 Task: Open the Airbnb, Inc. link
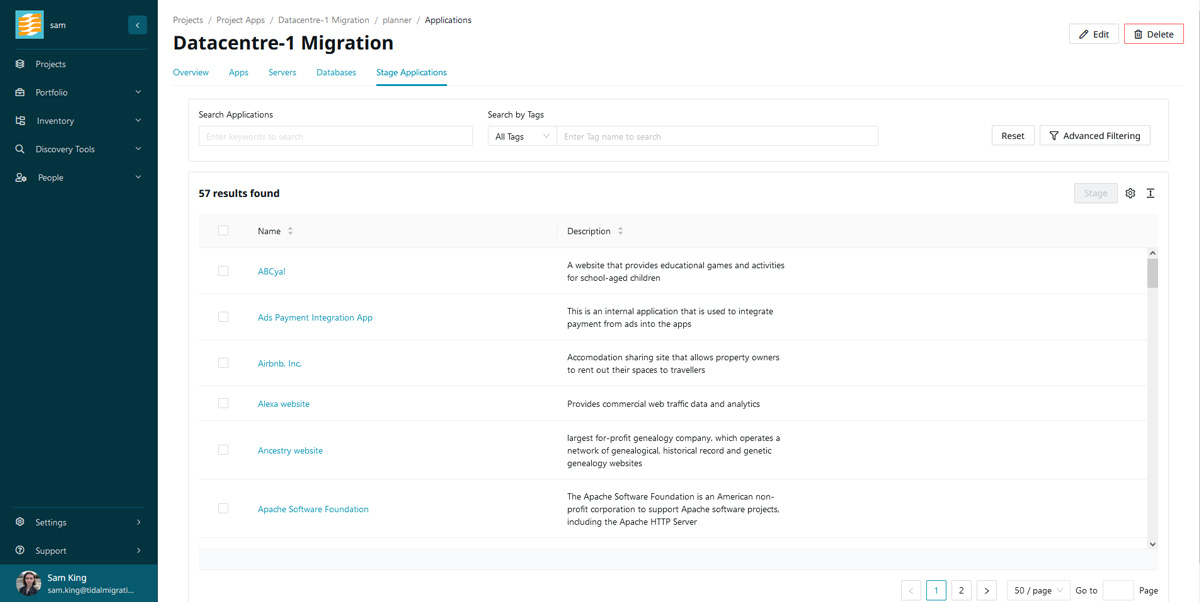(x=280, y=363)
